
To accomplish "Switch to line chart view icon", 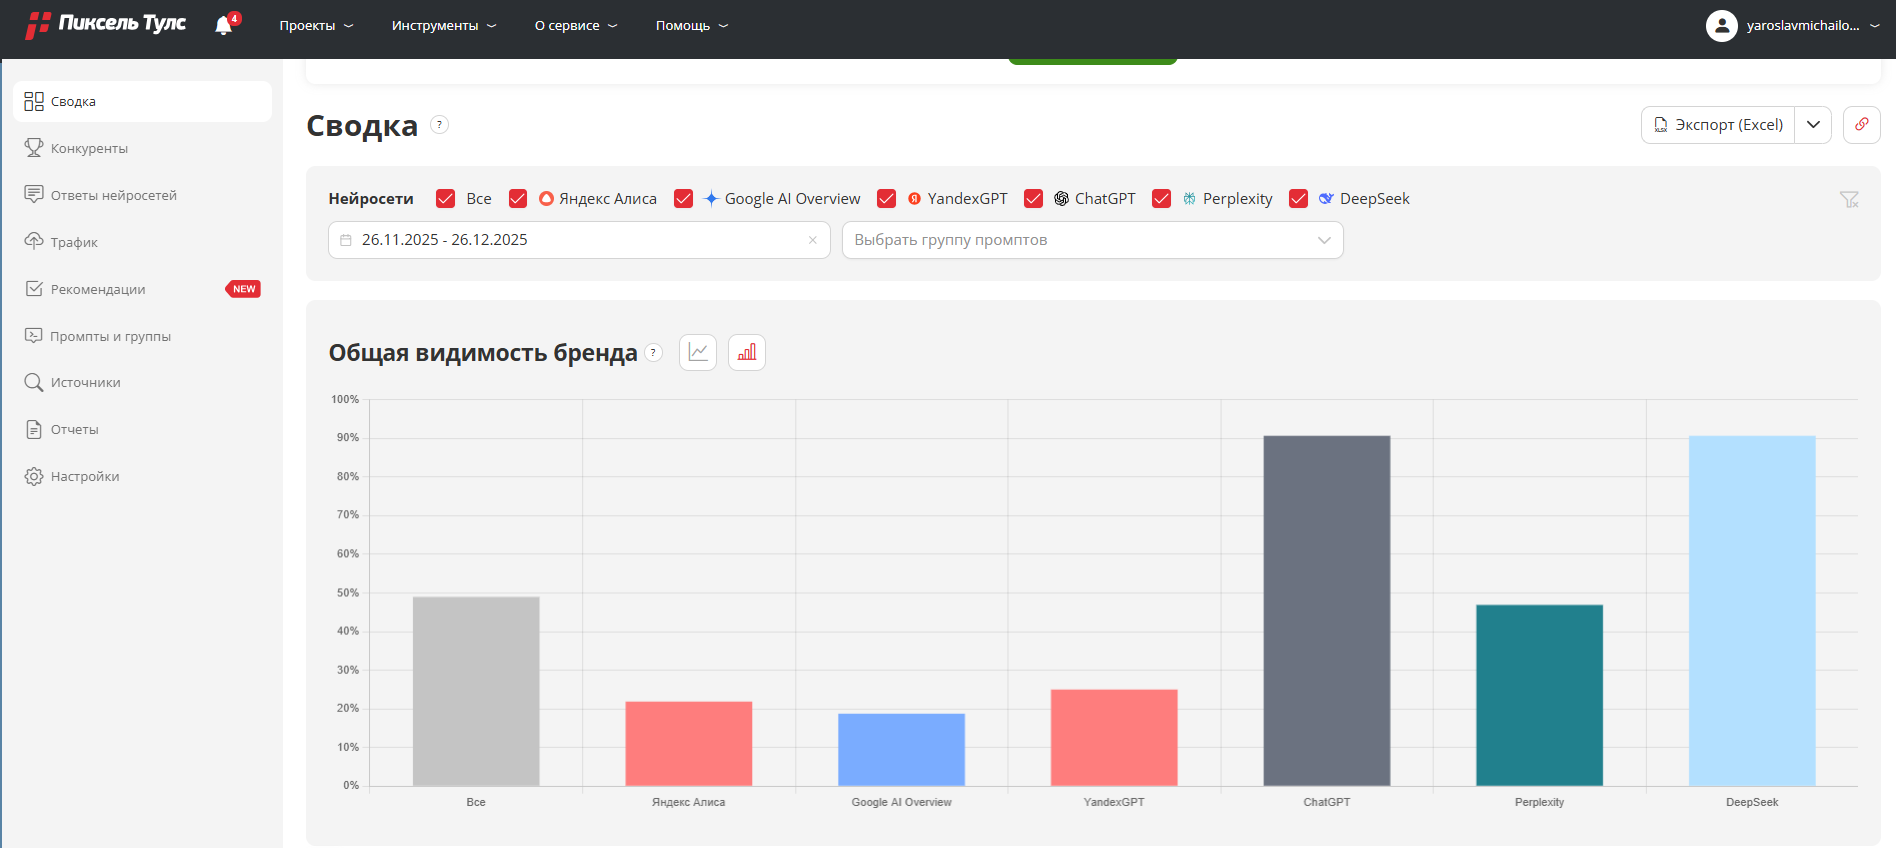I will [x=698, y=352].
